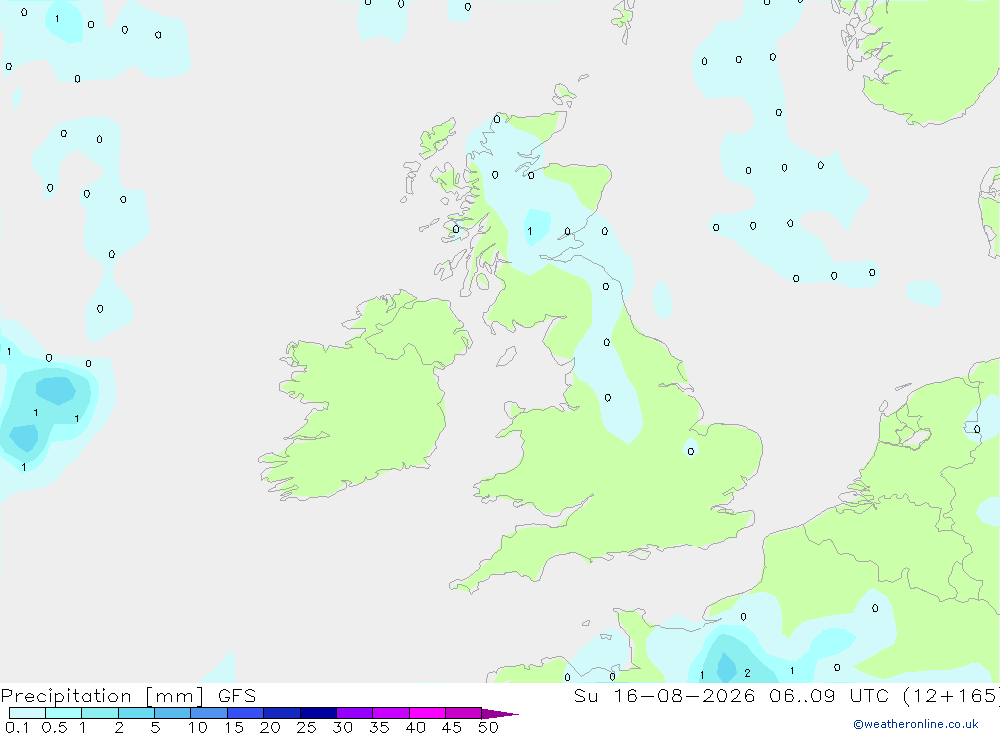Select the 40–45 mm magenta legend swatch
The width and height of the screenshot is (1000, 733).
[427, 713]
